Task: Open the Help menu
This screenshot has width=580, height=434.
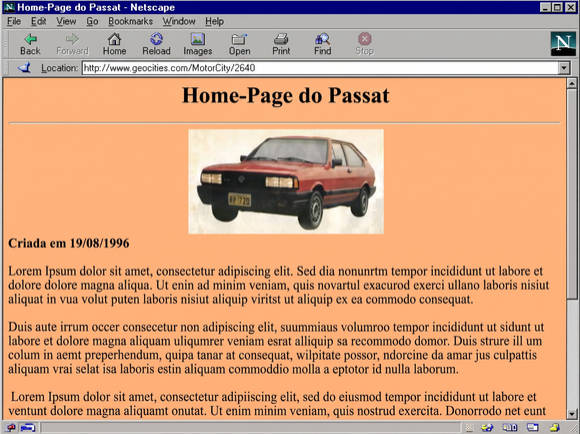Action: (215, 21)
